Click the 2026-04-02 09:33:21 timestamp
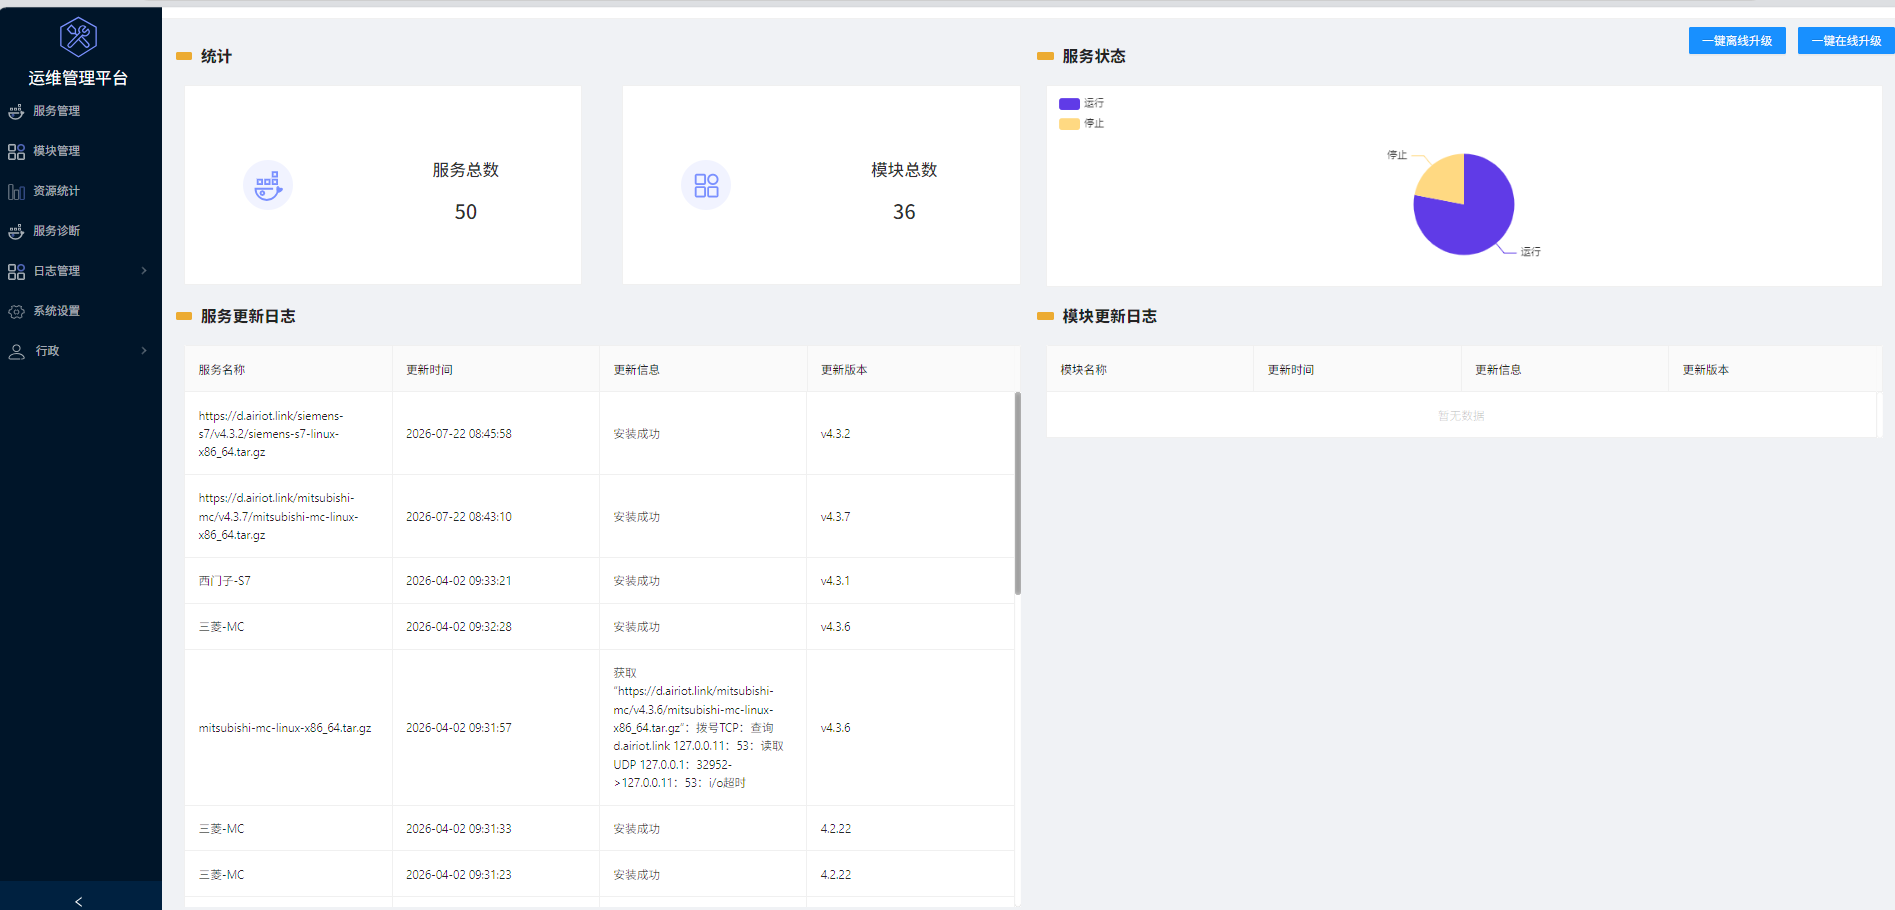The height and width of the screenshot is (910, 1895). (459, 581)
